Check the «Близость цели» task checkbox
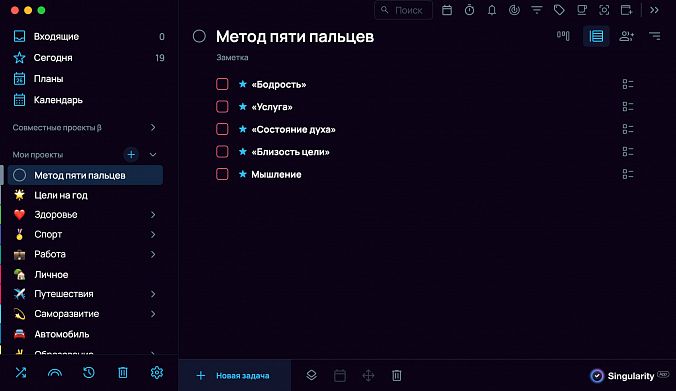The height and width of the screenshot is (391, 676). tap(222, 151)
